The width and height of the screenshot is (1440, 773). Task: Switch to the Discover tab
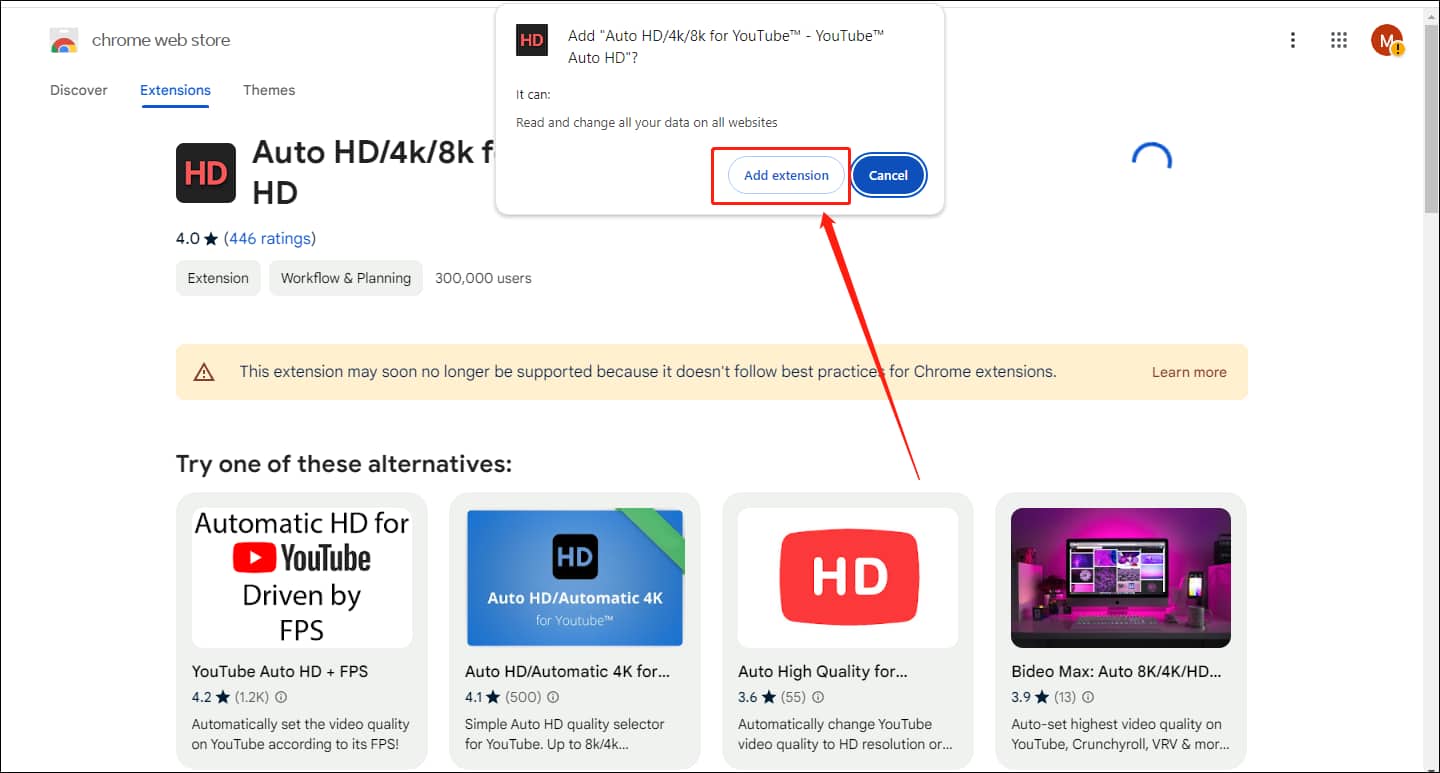[x=79, y=90]
